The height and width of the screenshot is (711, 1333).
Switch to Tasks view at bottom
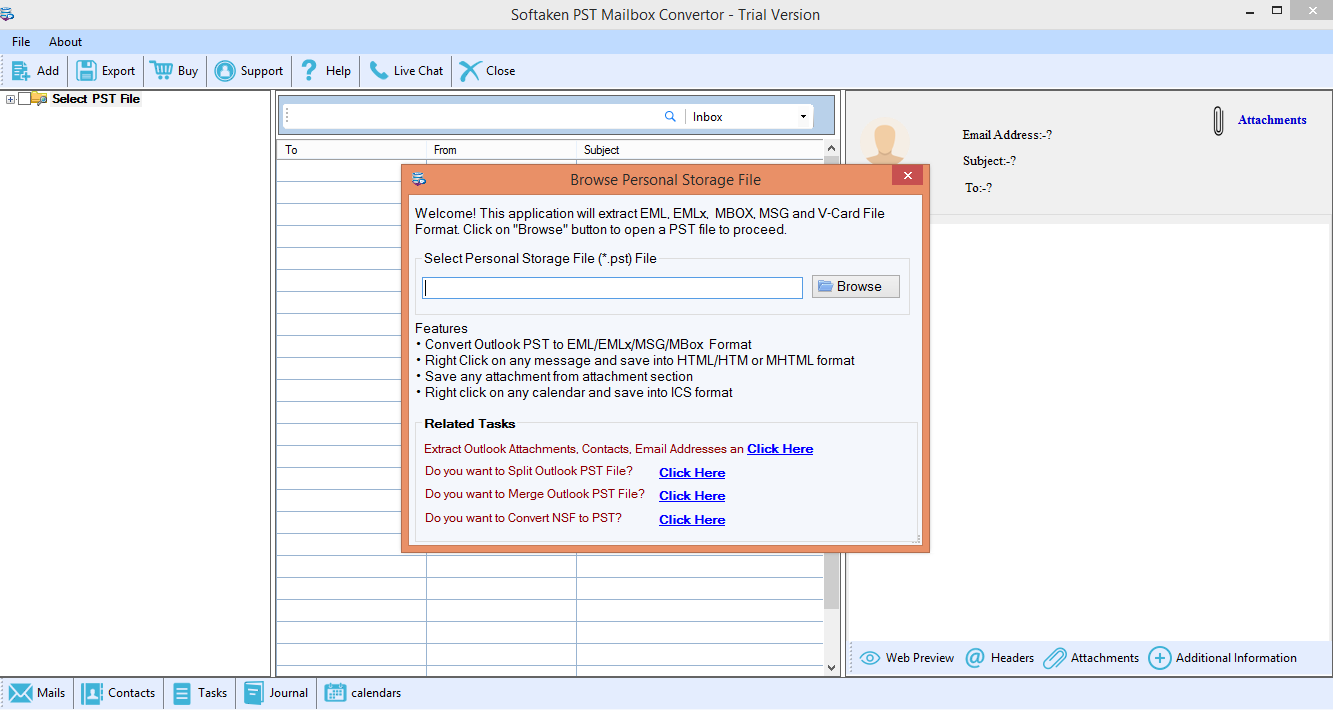[x=200, y=693]
